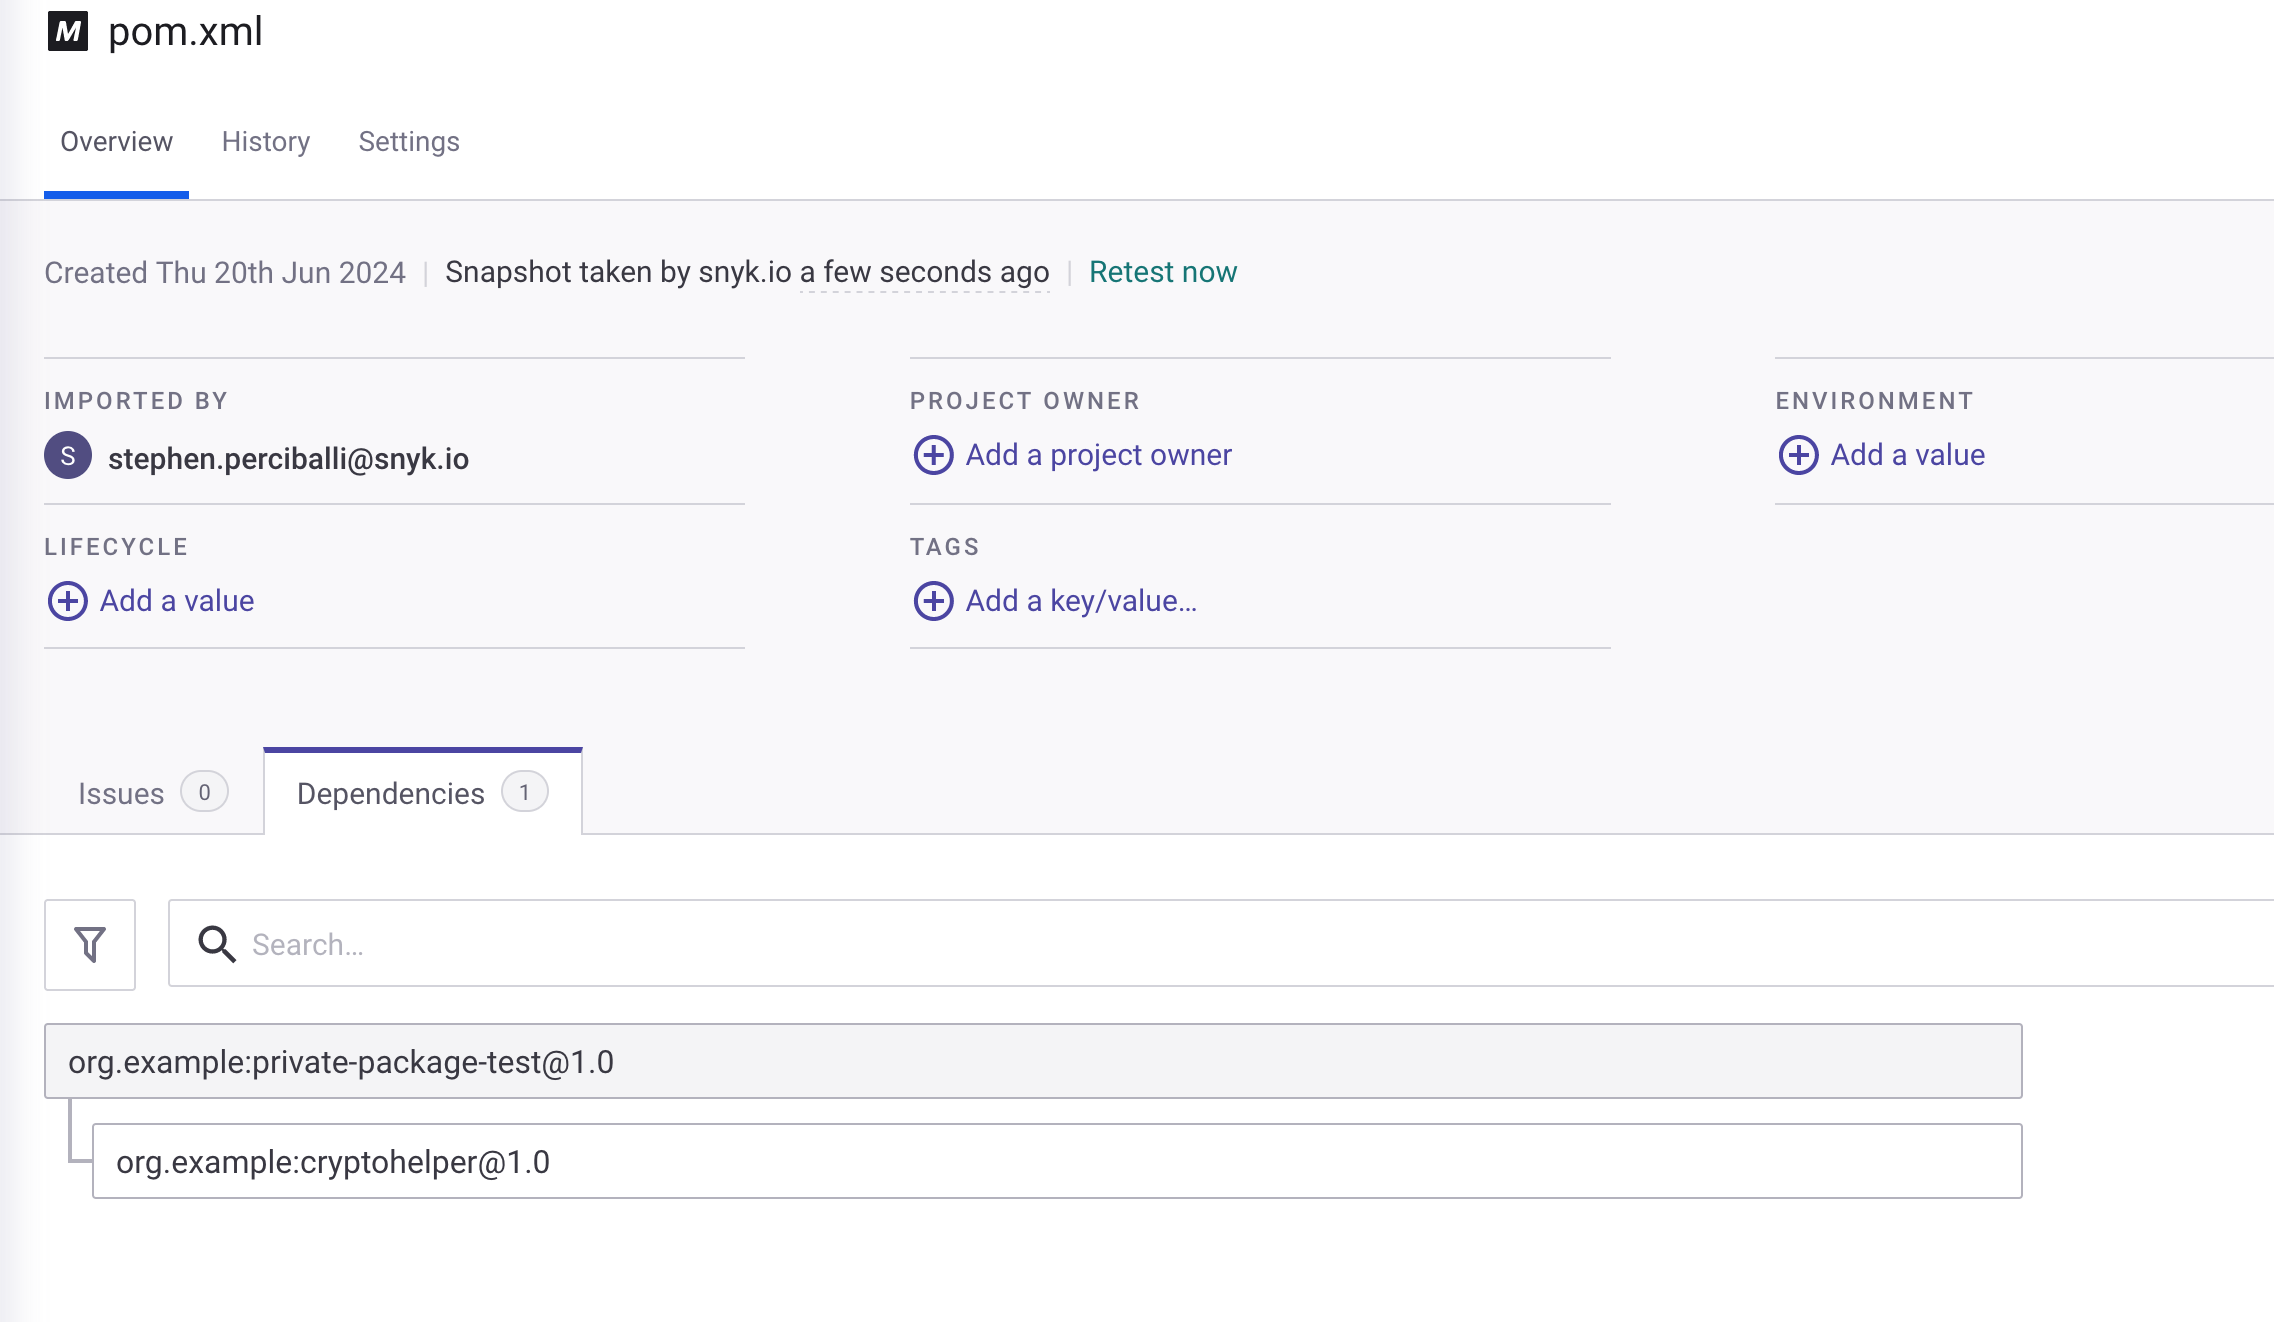Click the snapshot time 'a few seconds ago'

tap(924, 272)
